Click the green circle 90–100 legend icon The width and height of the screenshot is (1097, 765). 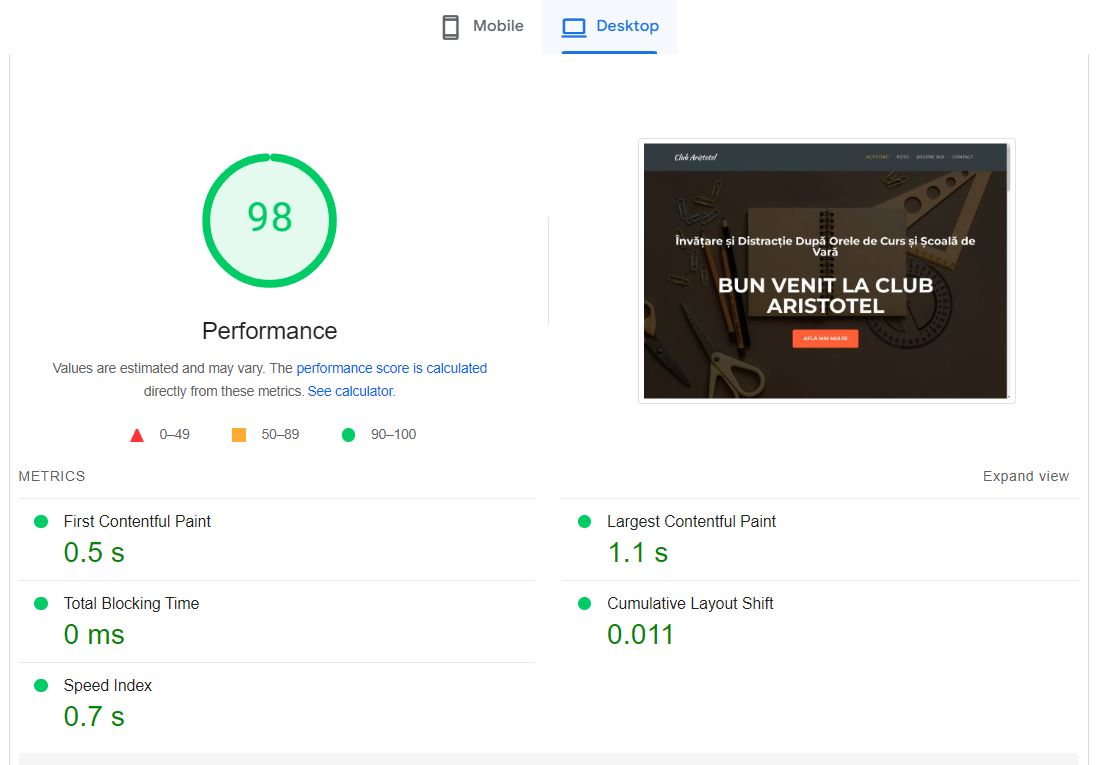pyautogui.click(x=348, y=435)
